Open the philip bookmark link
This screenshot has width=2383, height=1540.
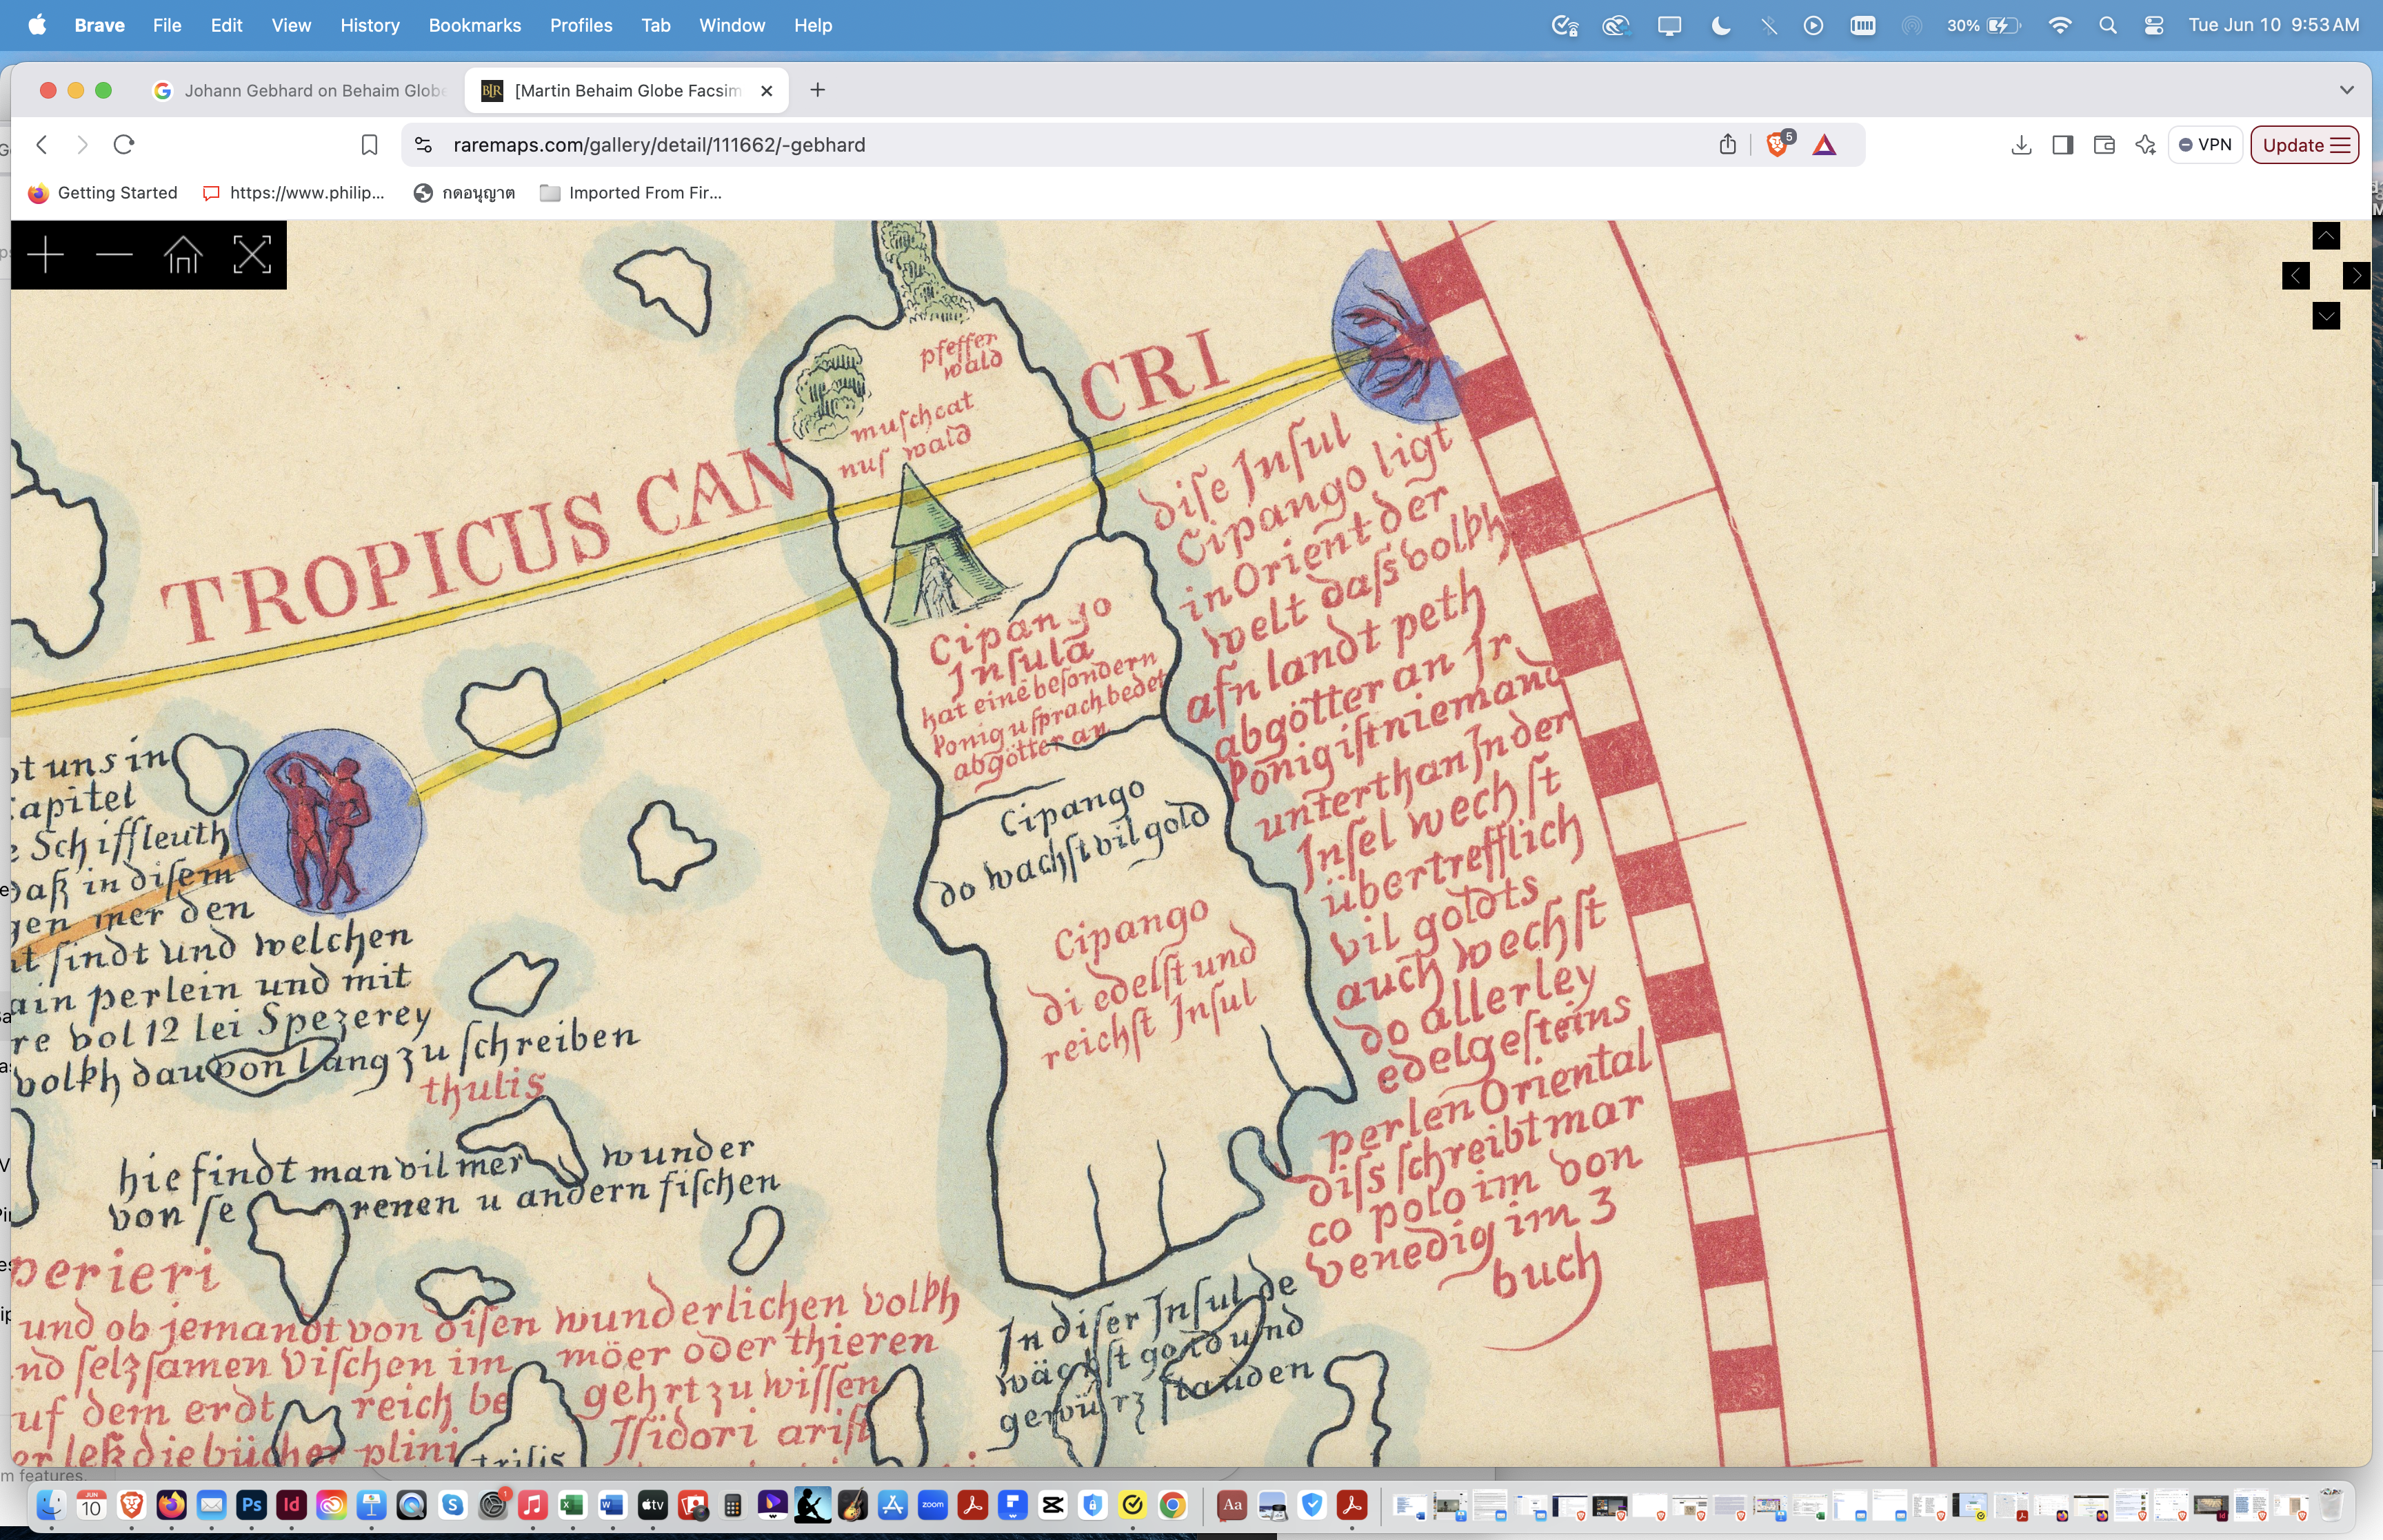[x=294, y=193]
